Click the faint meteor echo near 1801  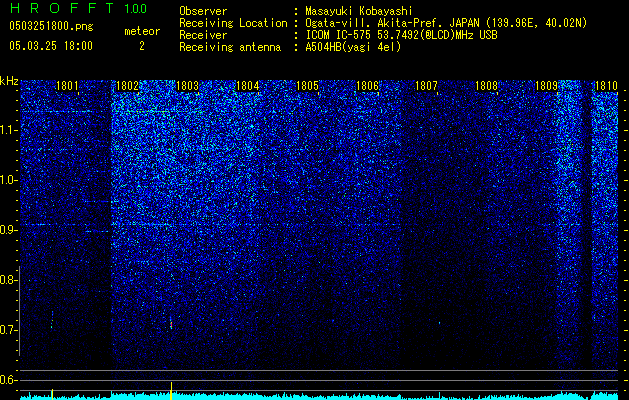coord(52,320)
